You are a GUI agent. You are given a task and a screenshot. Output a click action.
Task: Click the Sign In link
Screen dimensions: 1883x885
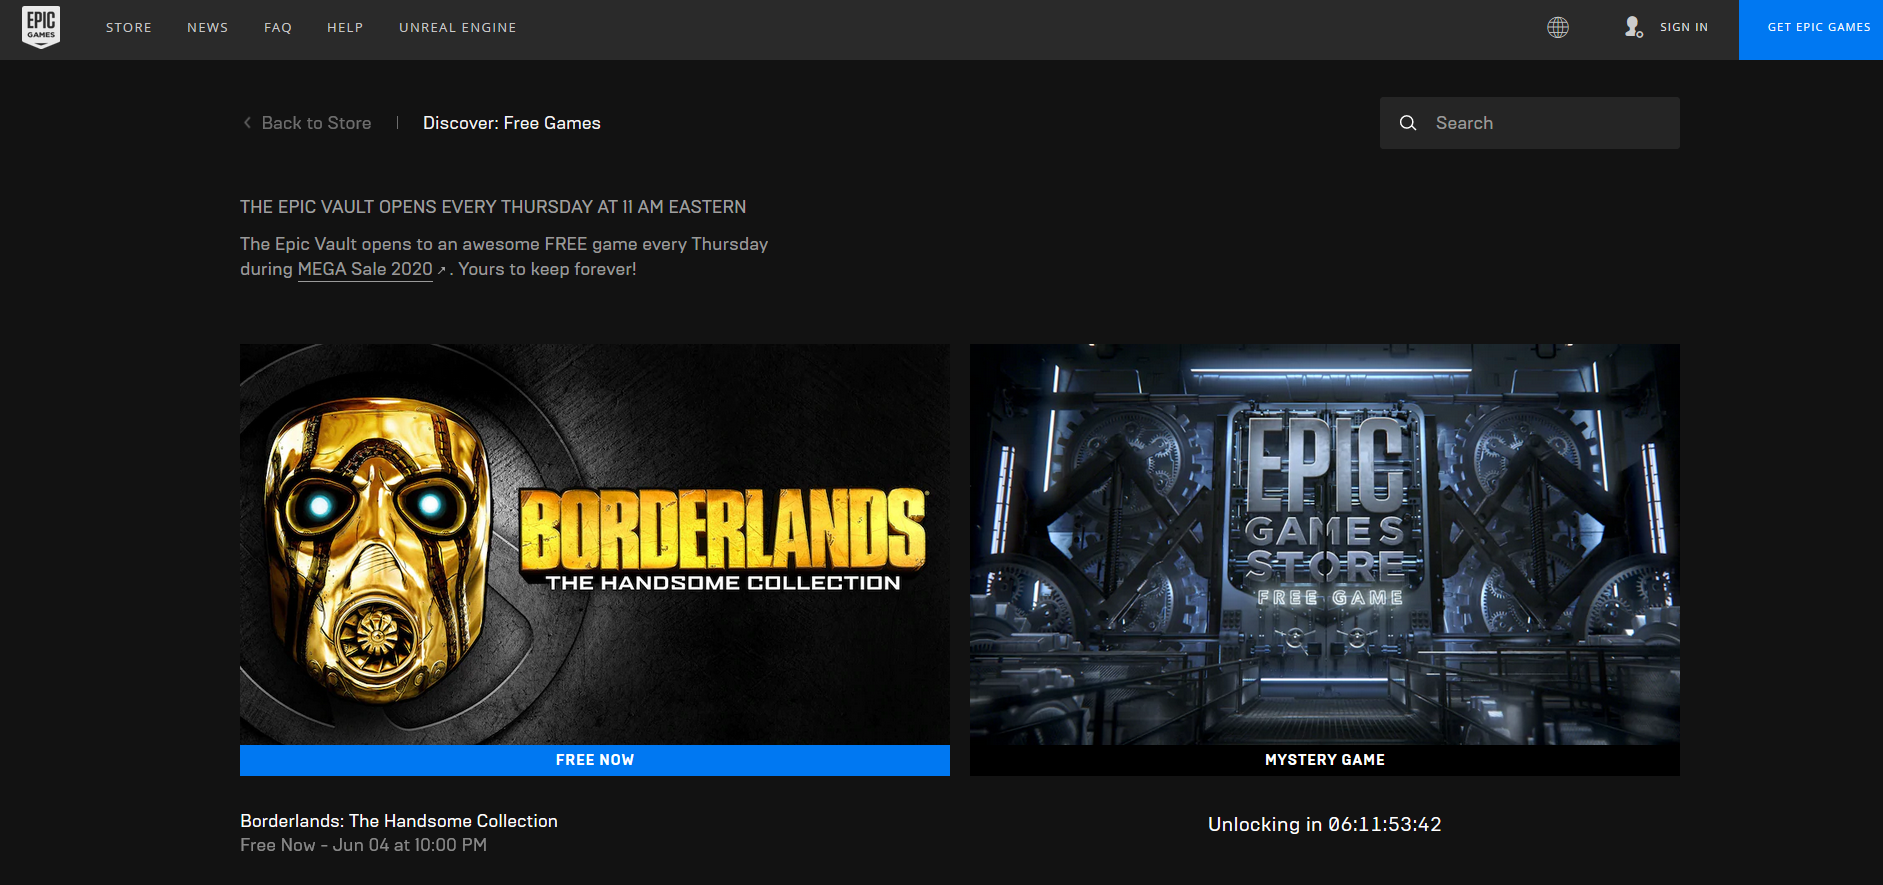coord(1683,27)
